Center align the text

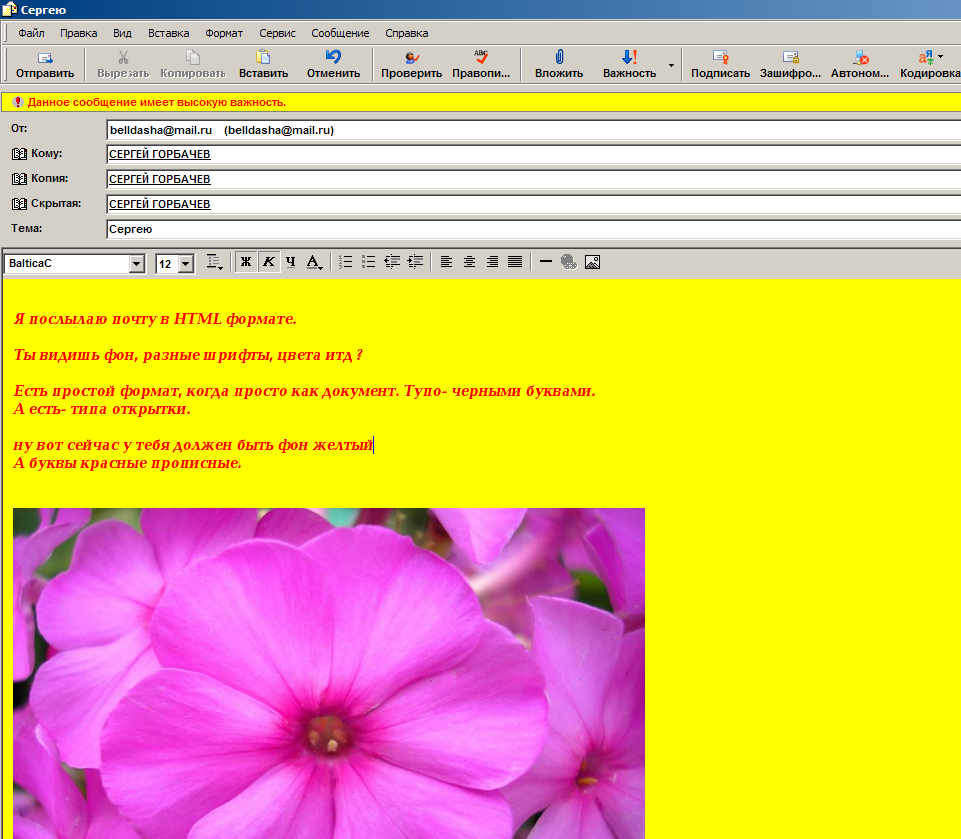point(469,262)
